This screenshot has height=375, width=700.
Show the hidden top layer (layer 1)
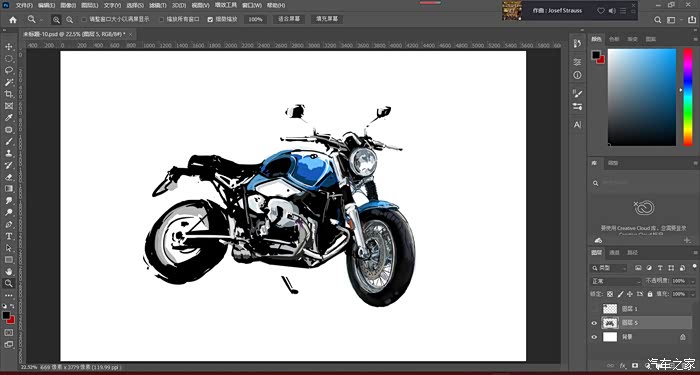click(594, 308)
